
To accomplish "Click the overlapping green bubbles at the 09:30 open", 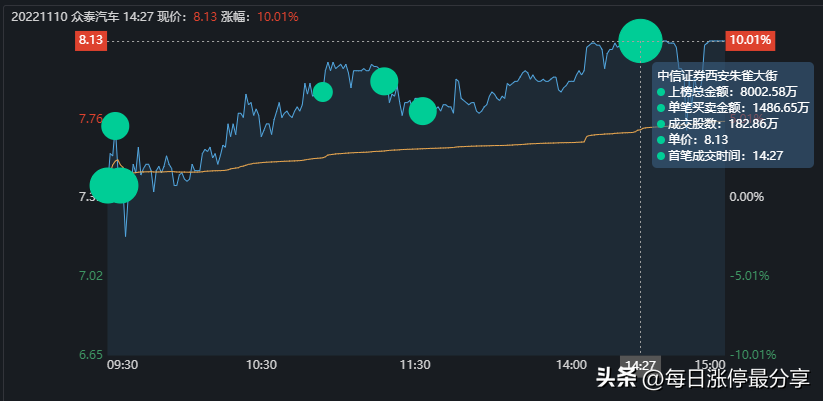I will (114, 185).
